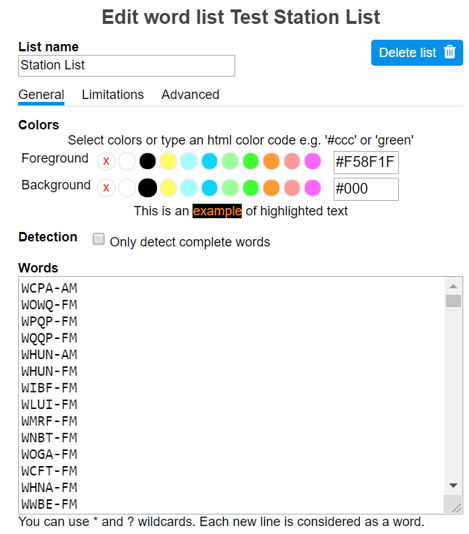Image resolution: width=469 pixels, height=534 pixels.
Task: Click foreground color code field #F58F1F
Action: pyautogui.click(x=366, y=162)
